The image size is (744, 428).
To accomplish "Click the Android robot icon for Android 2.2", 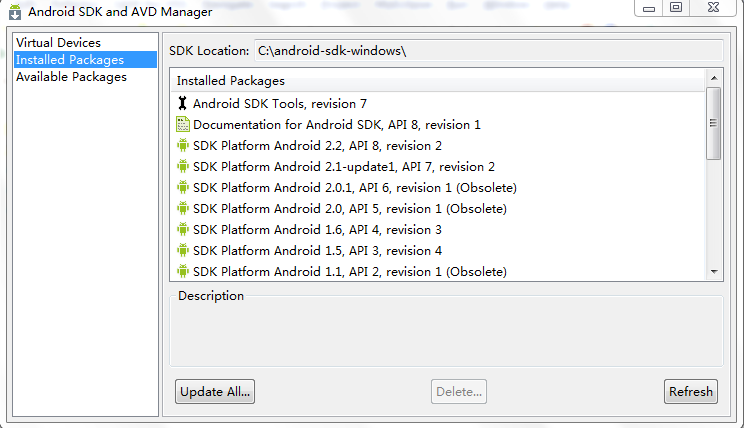I will pyautogui.click(x=183, y=145).
